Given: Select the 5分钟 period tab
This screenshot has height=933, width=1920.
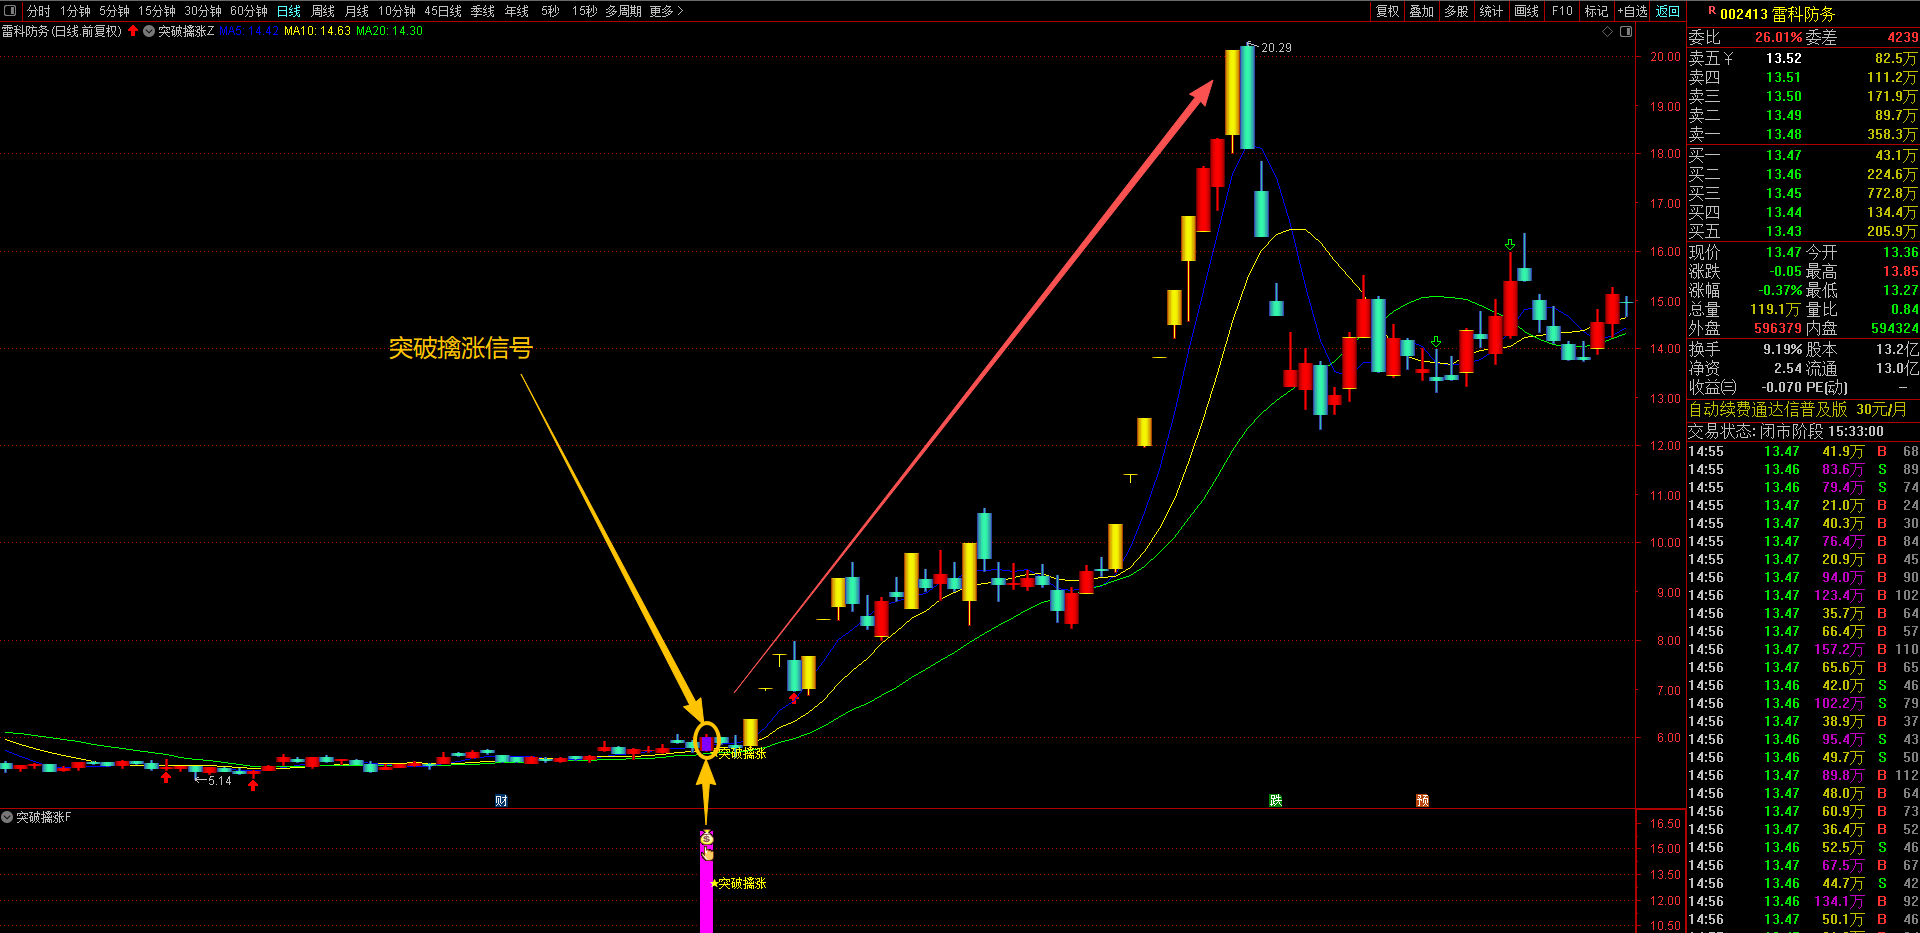Looking at the screenshot, I should click(114, 11).
